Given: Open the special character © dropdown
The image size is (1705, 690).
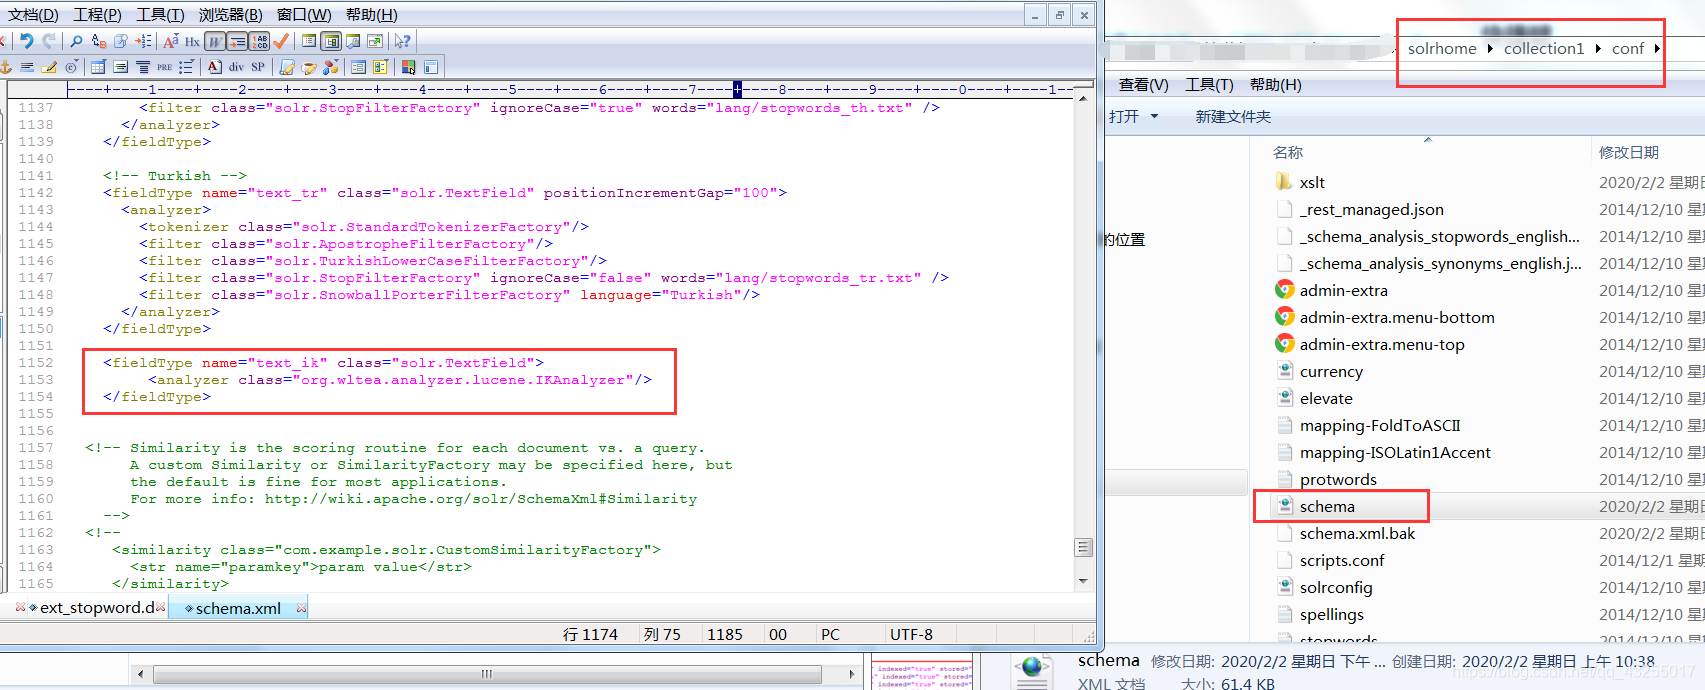Looking at the screenshot, I should tap(71, 67).
